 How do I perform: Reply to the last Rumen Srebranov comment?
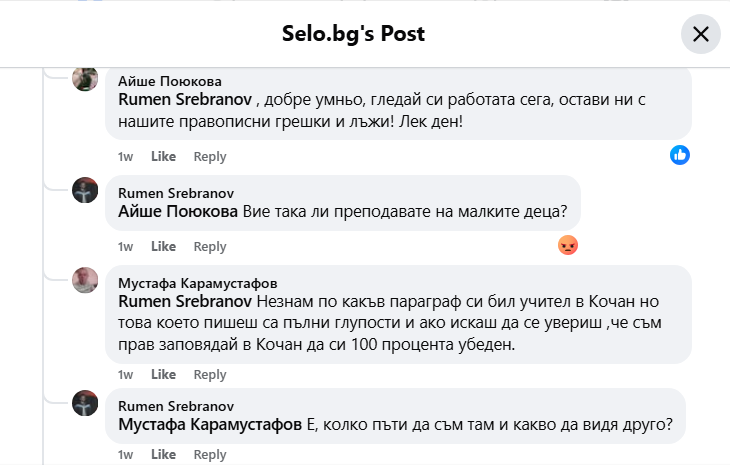point(210,455)
